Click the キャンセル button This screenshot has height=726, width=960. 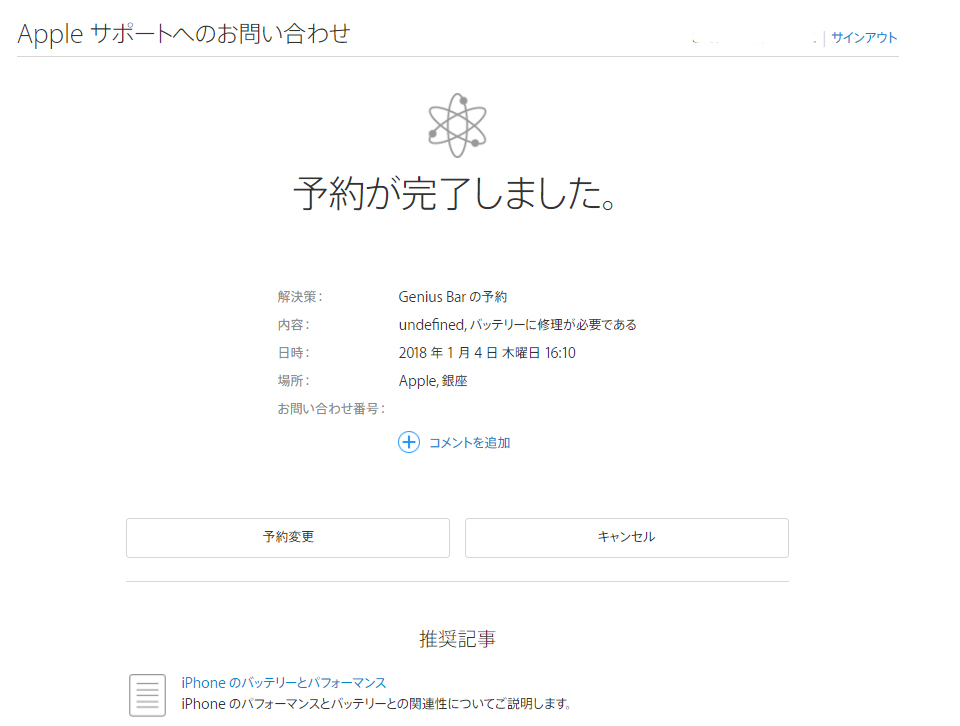(x=626, y=537)
